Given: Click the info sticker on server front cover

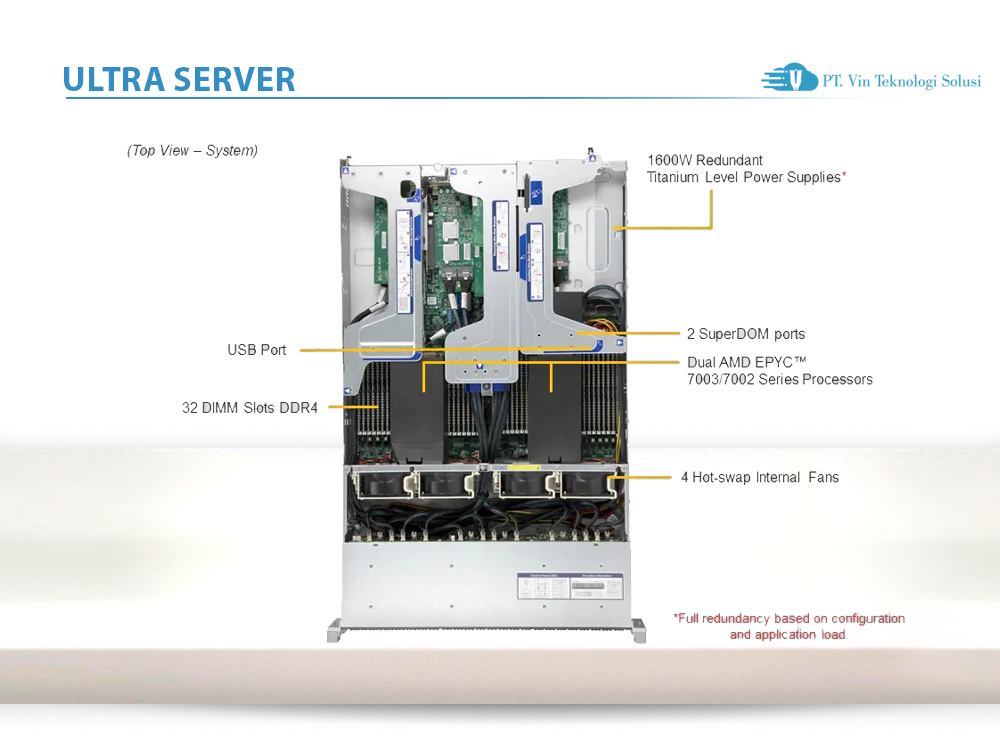Looking at the screenshot, I should click(x=570, y=586).
